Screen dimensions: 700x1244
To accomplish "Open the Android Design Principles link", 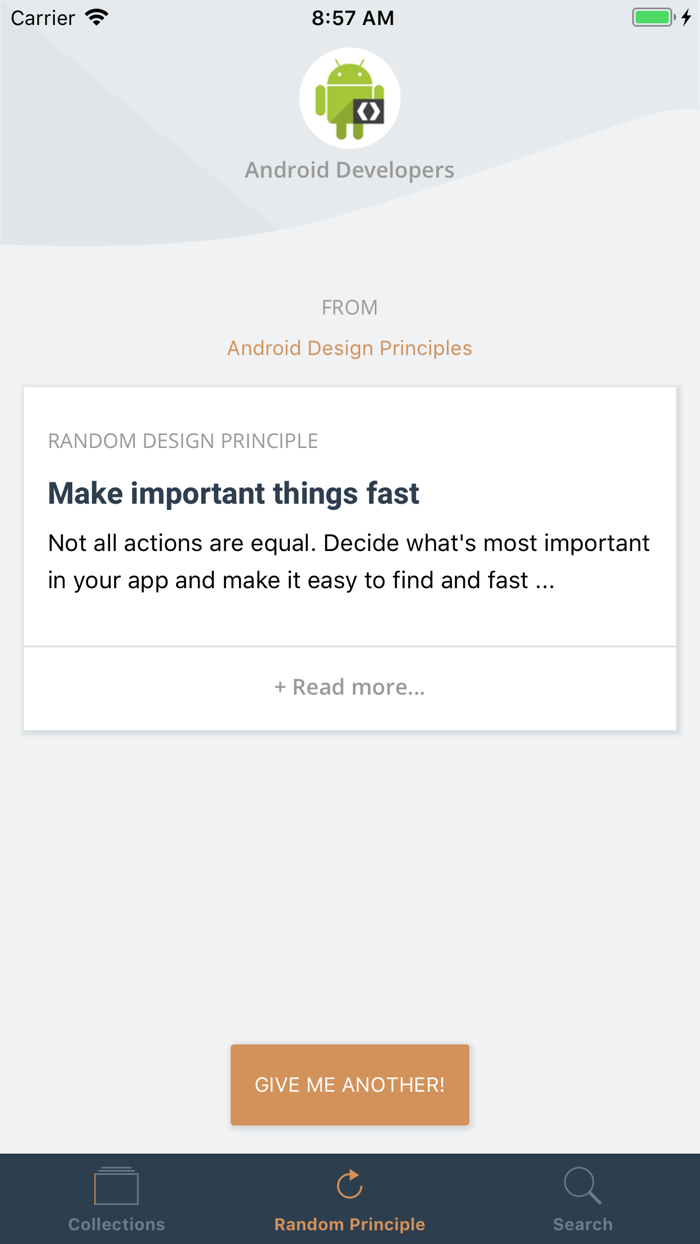I will (x=349, y=347).
